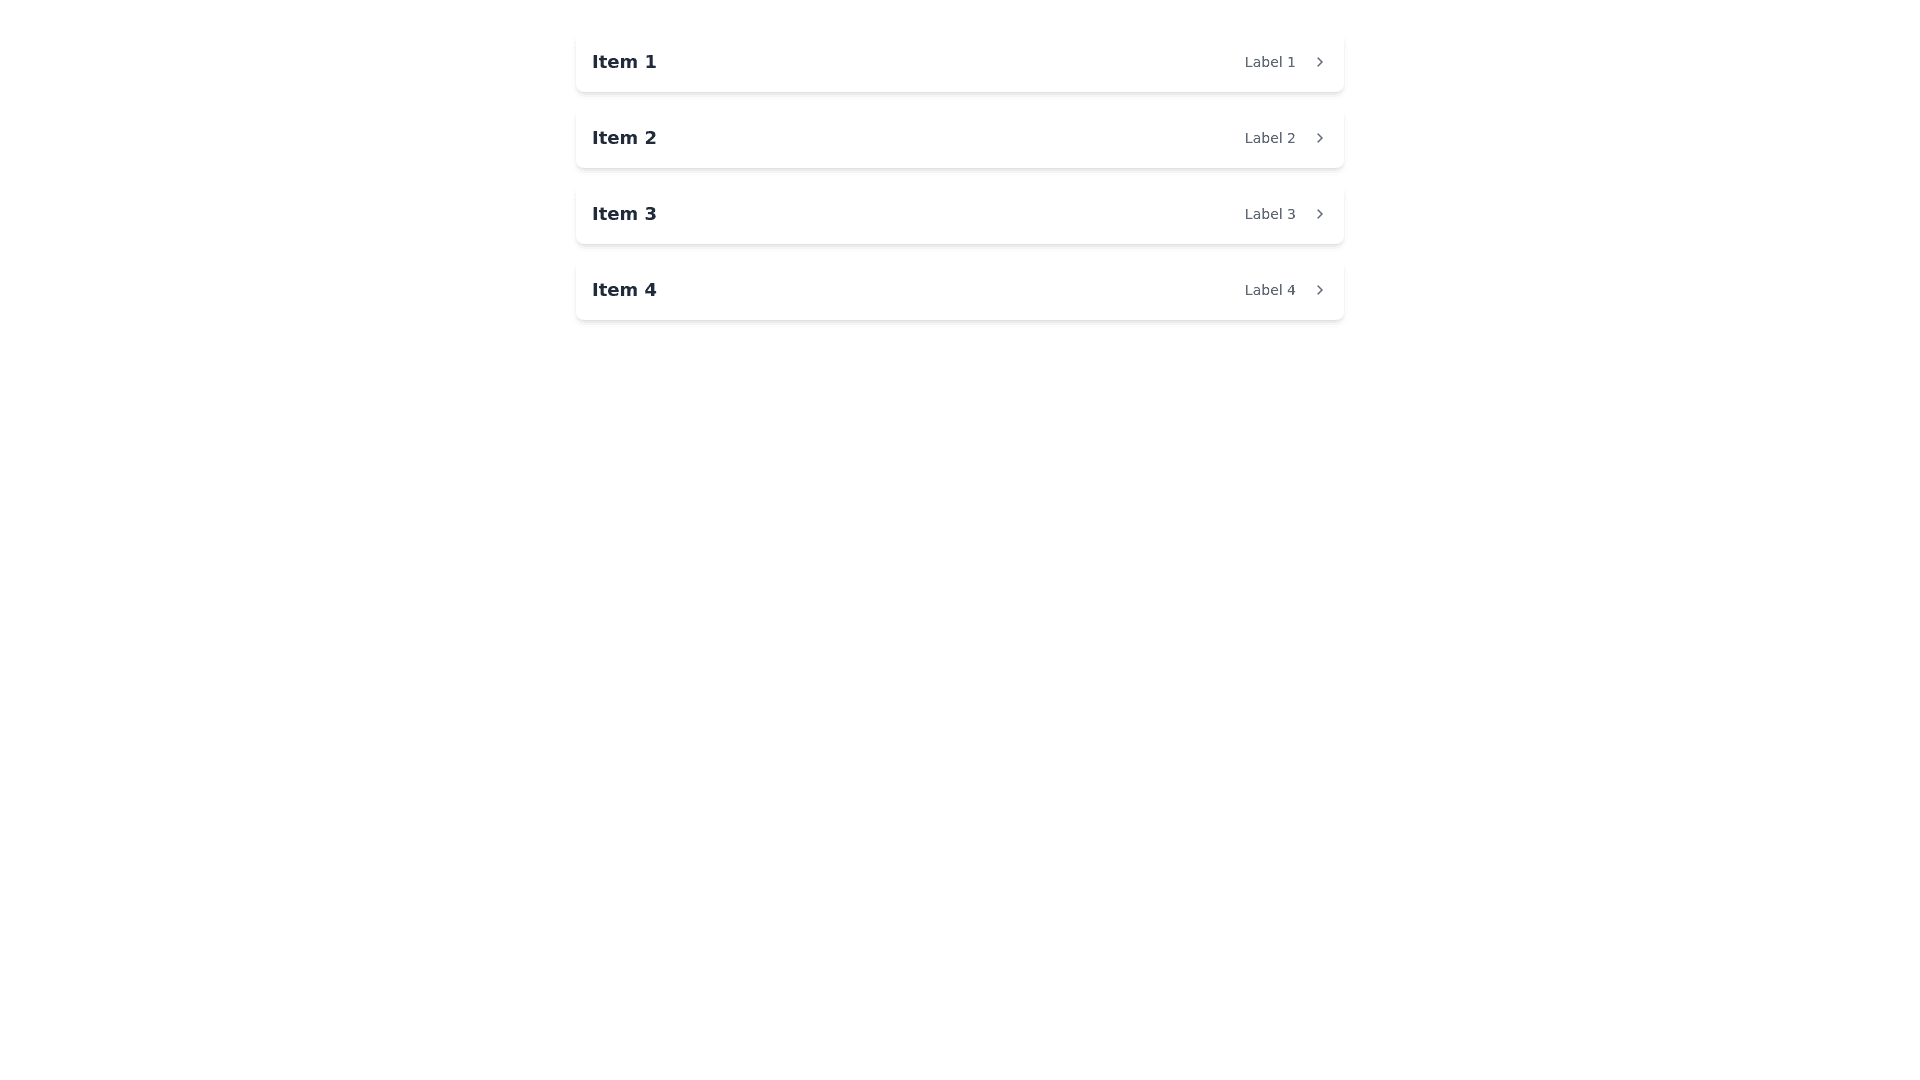This screenshot has width=1920, height=1080.
Task: Click the empty middle of the Item 2 card
Action: [x=950, y=138]
